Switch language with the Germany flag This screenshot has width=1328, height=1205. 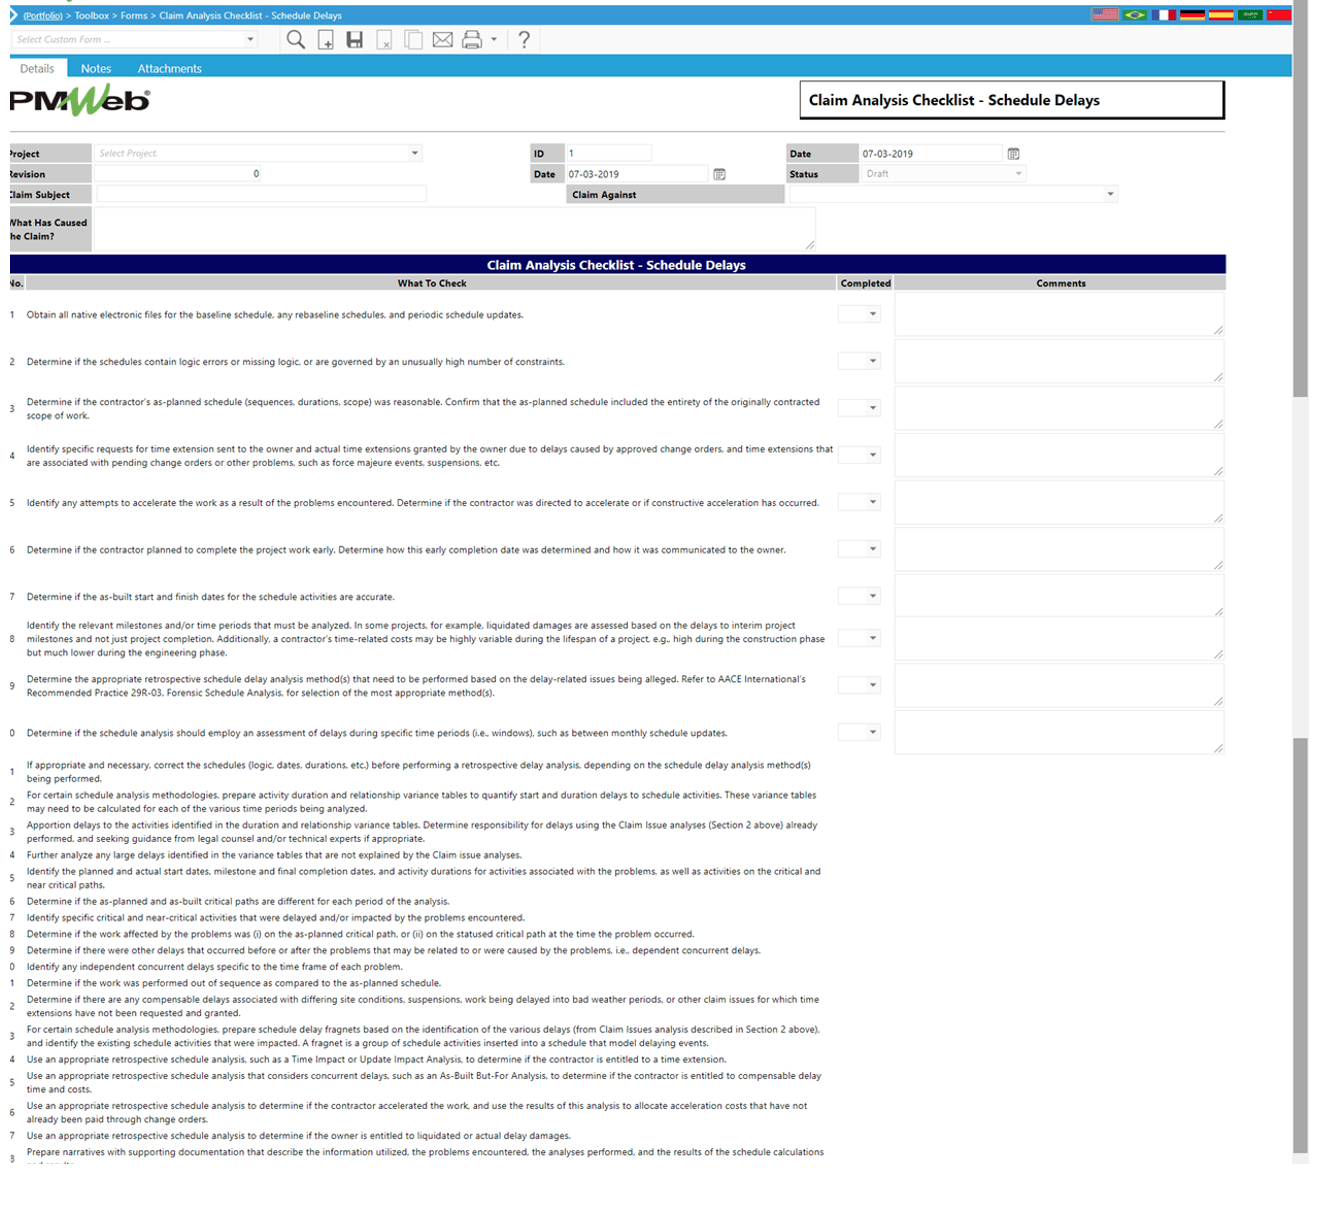click(x=1192, y=15)
